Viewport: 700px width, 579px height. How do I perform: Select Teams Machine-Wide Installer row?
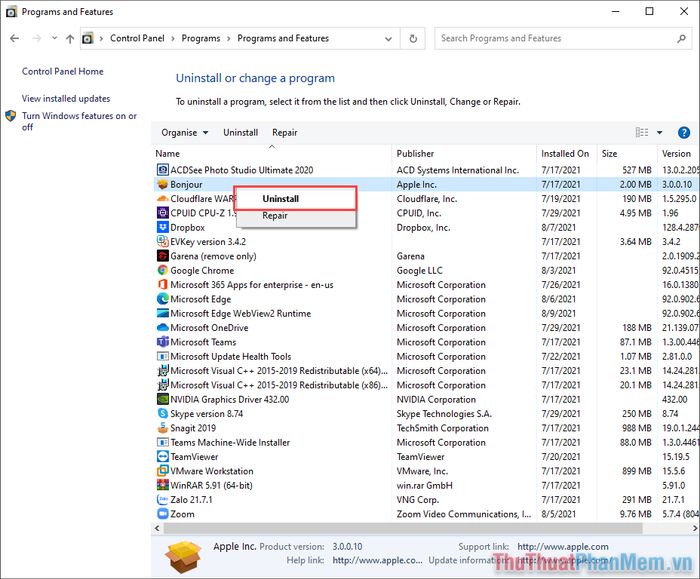click(426, 442)
